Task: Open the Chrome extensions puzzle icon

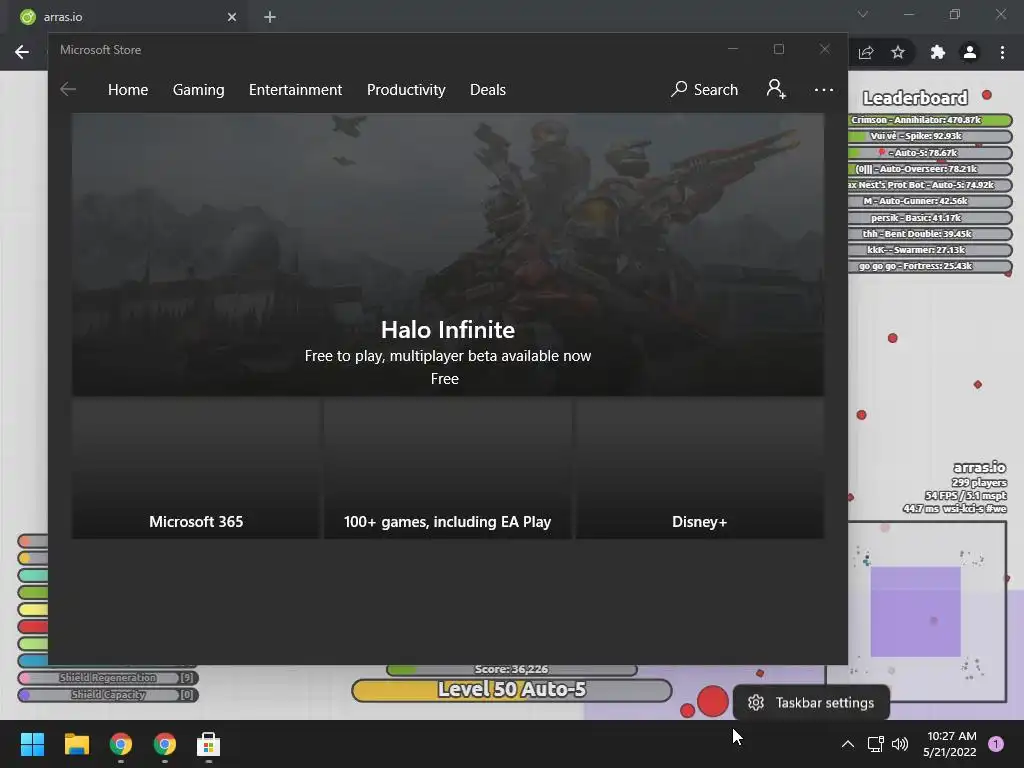Action: (938, 52)
